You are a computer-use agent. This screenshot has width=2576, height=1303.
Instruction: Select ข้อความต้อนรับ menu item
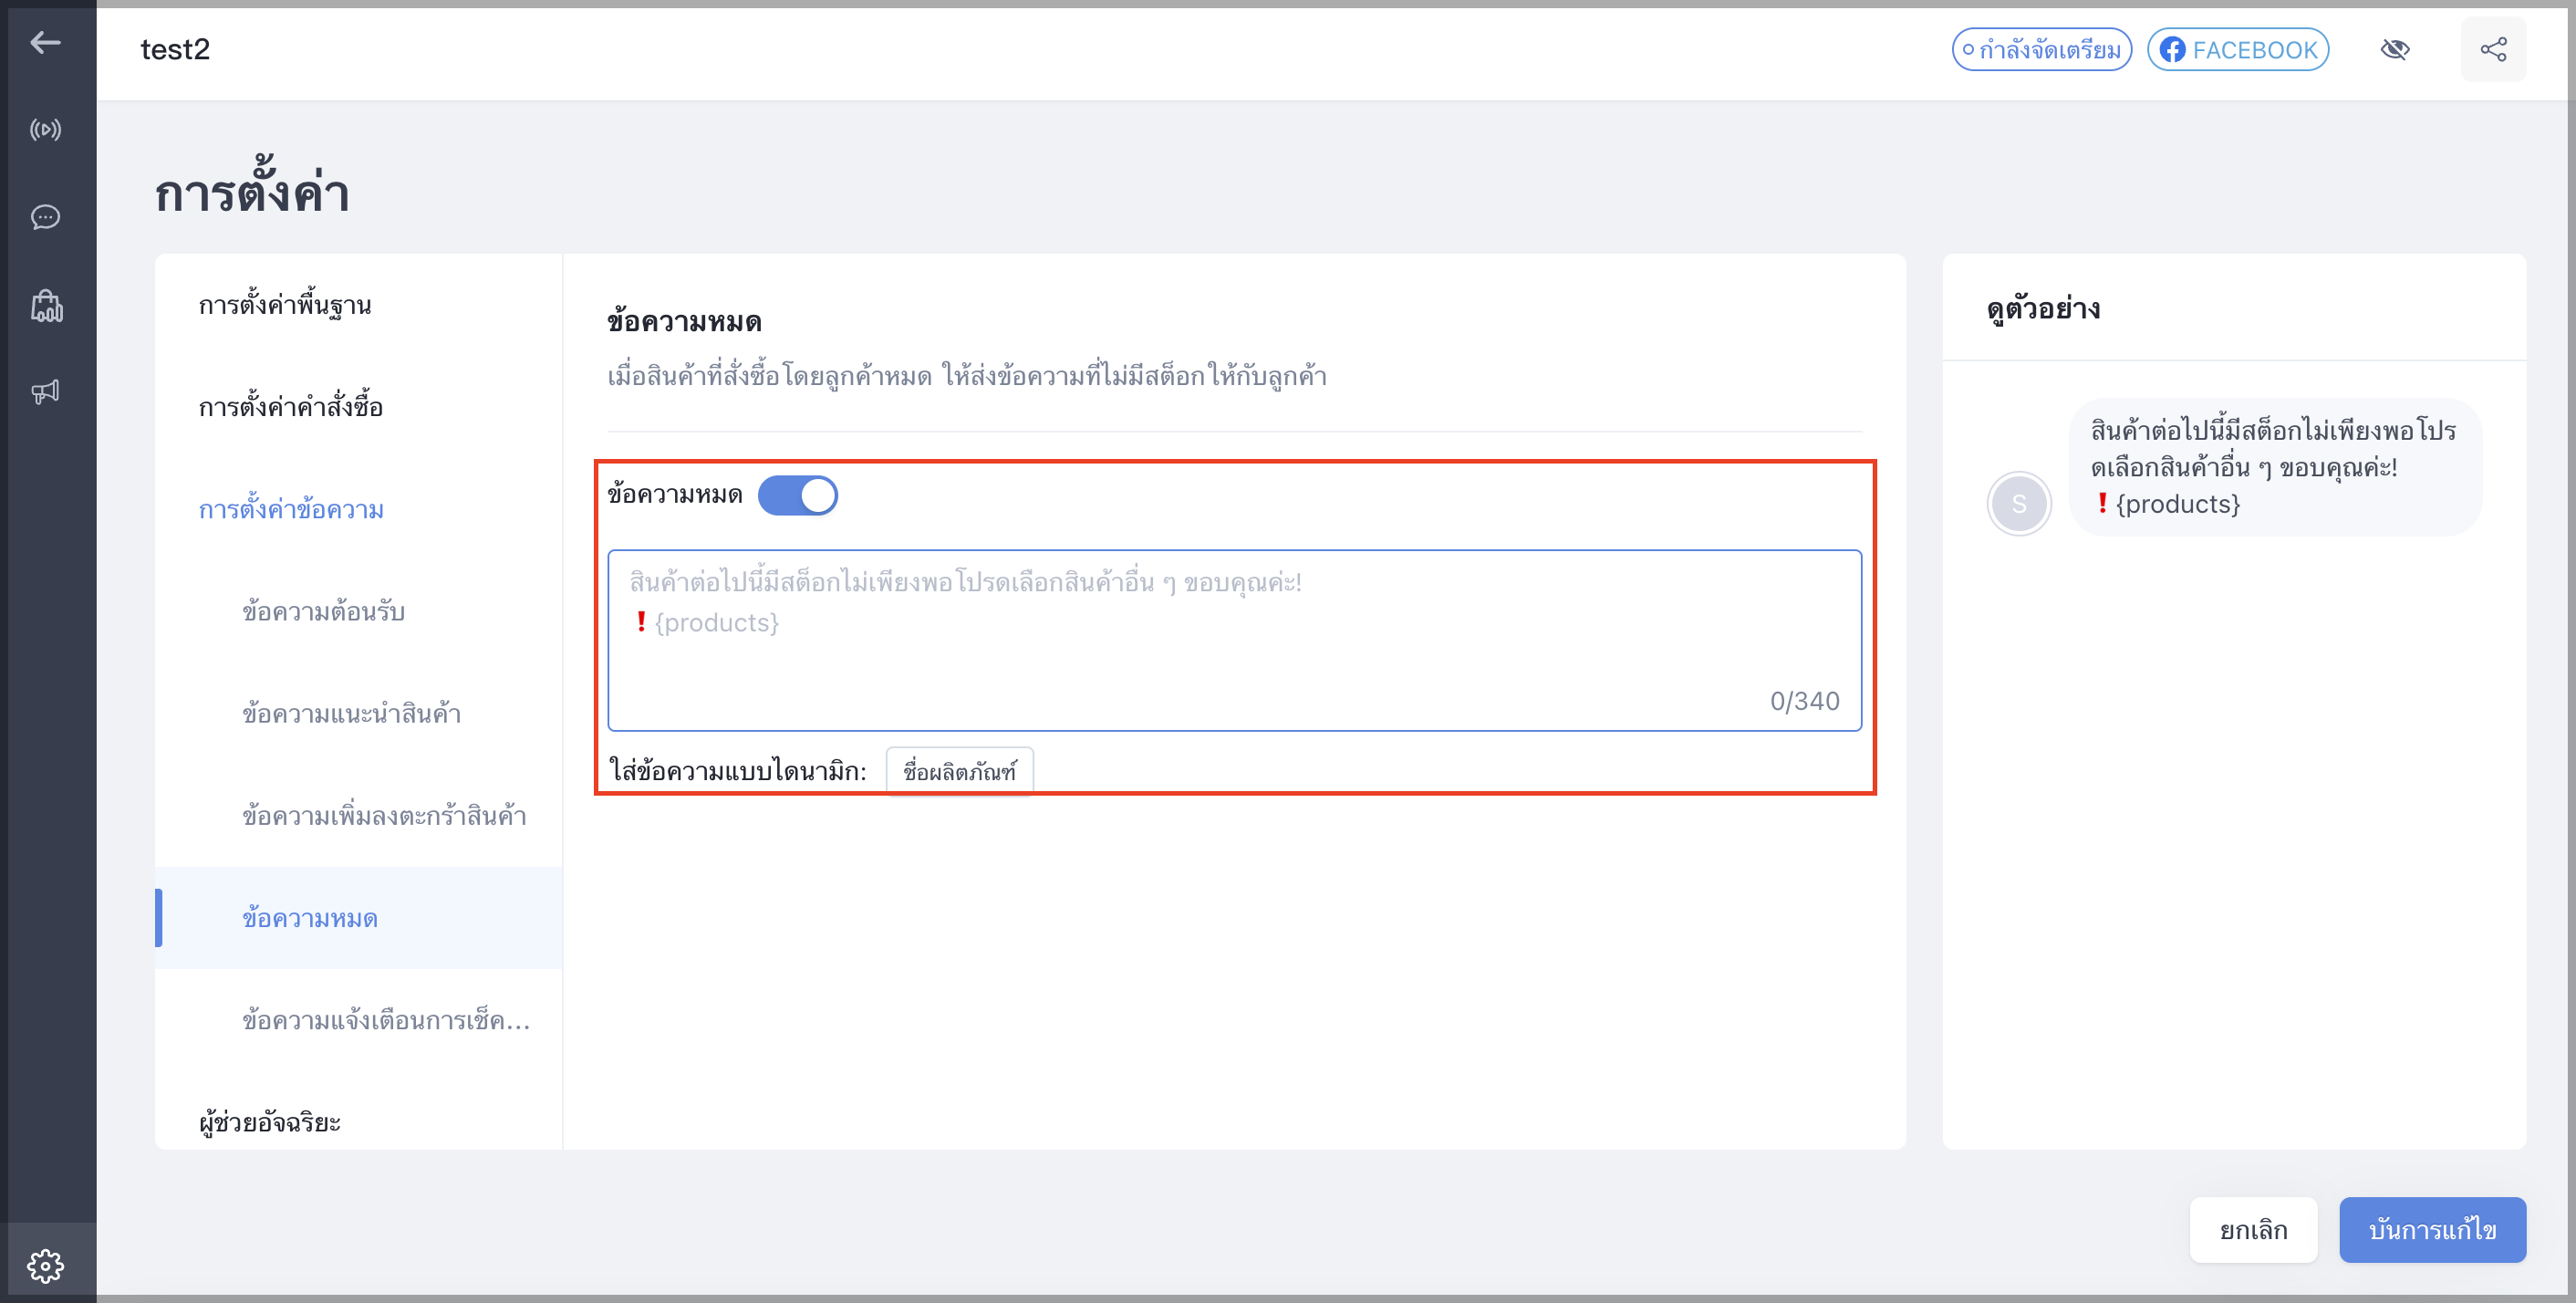[323, 611]
